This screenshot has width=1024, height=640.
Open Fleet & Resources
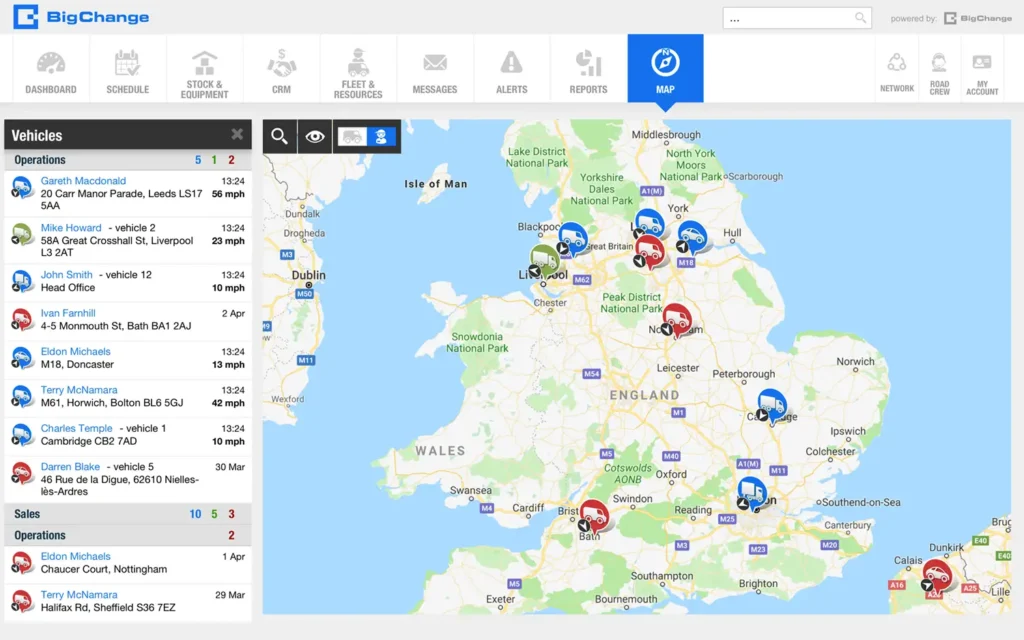[358, 70]
